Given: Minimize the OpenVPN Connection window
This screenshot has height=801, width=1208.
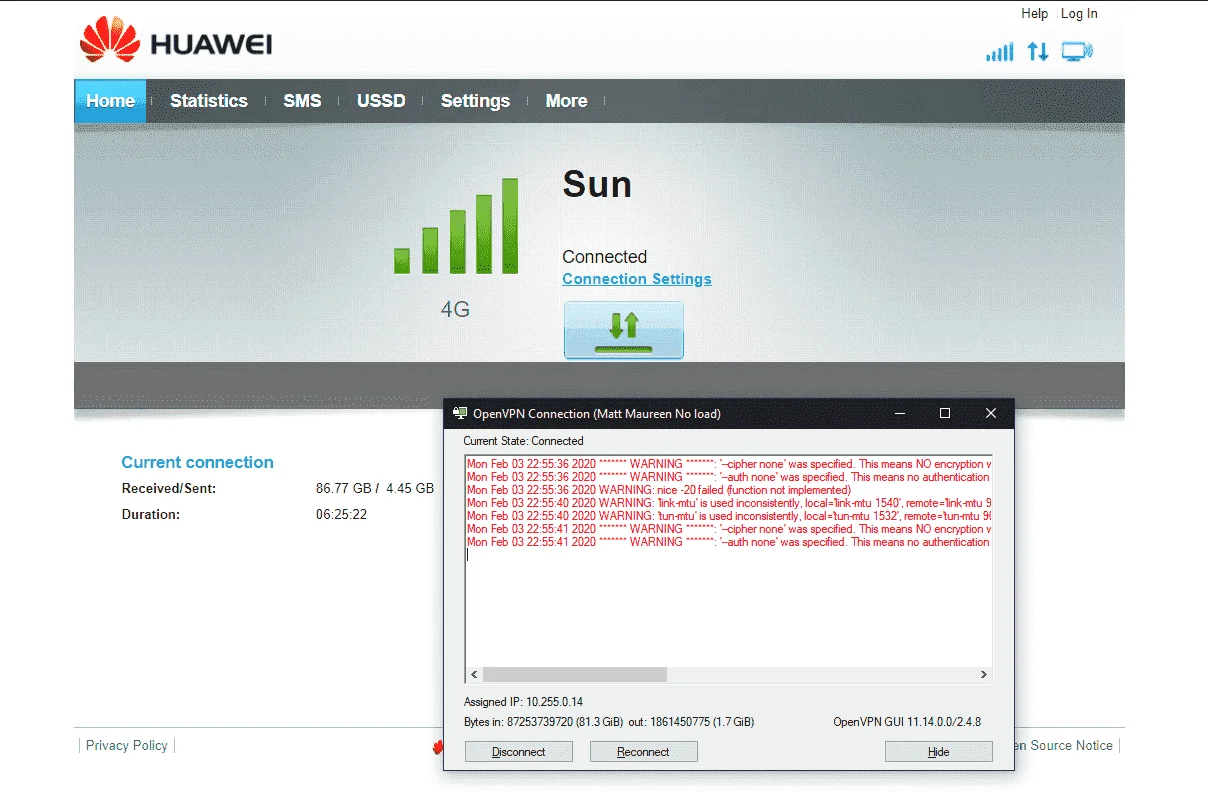Looking at the screenshot, I should point(899,413).
